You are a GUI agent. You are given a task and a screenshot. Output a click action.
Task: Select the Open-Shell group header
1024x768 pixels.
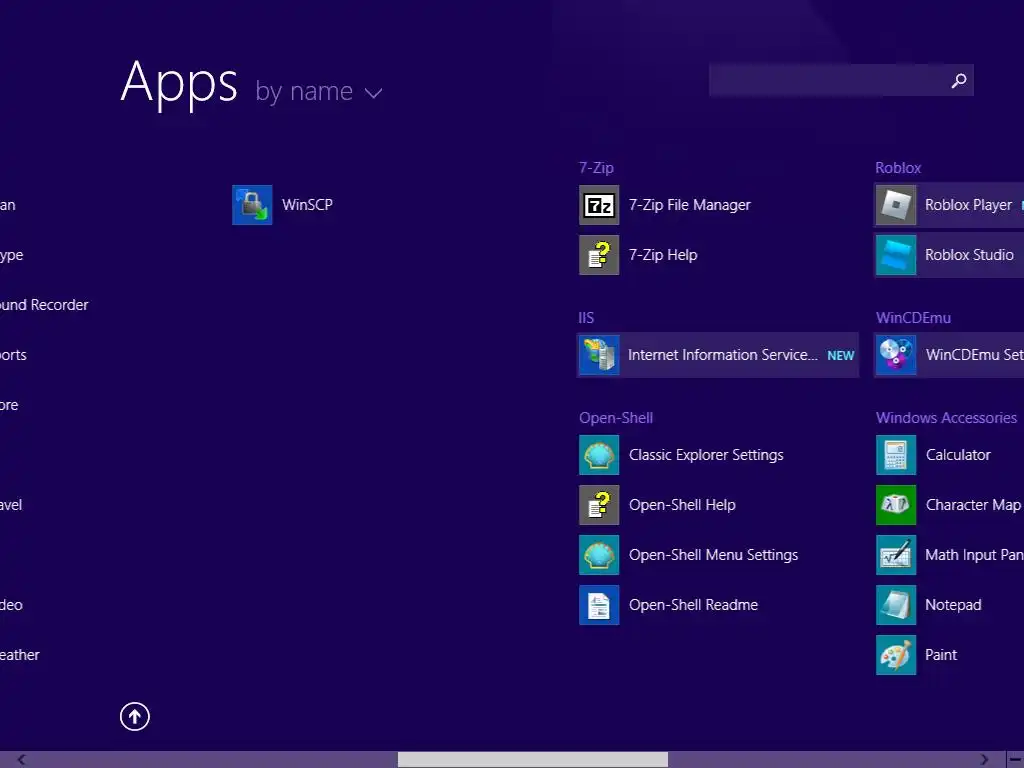(x=616, y=418)
